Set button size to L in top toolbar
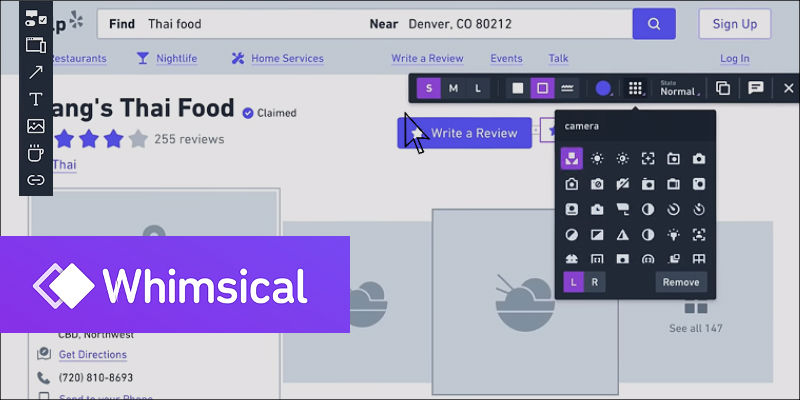This screenshot has height=400, width=800. 478,88
